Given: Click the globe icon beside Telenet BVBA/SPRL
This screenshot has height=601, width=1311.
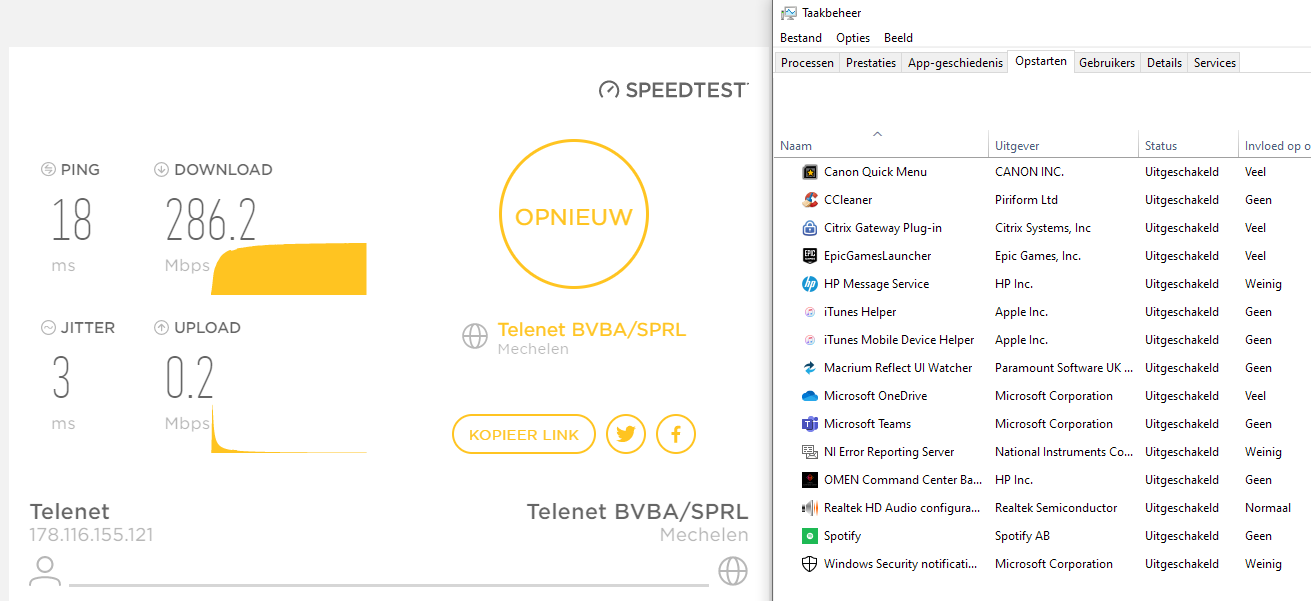Looking at the screenshot, I should (475, 336).
